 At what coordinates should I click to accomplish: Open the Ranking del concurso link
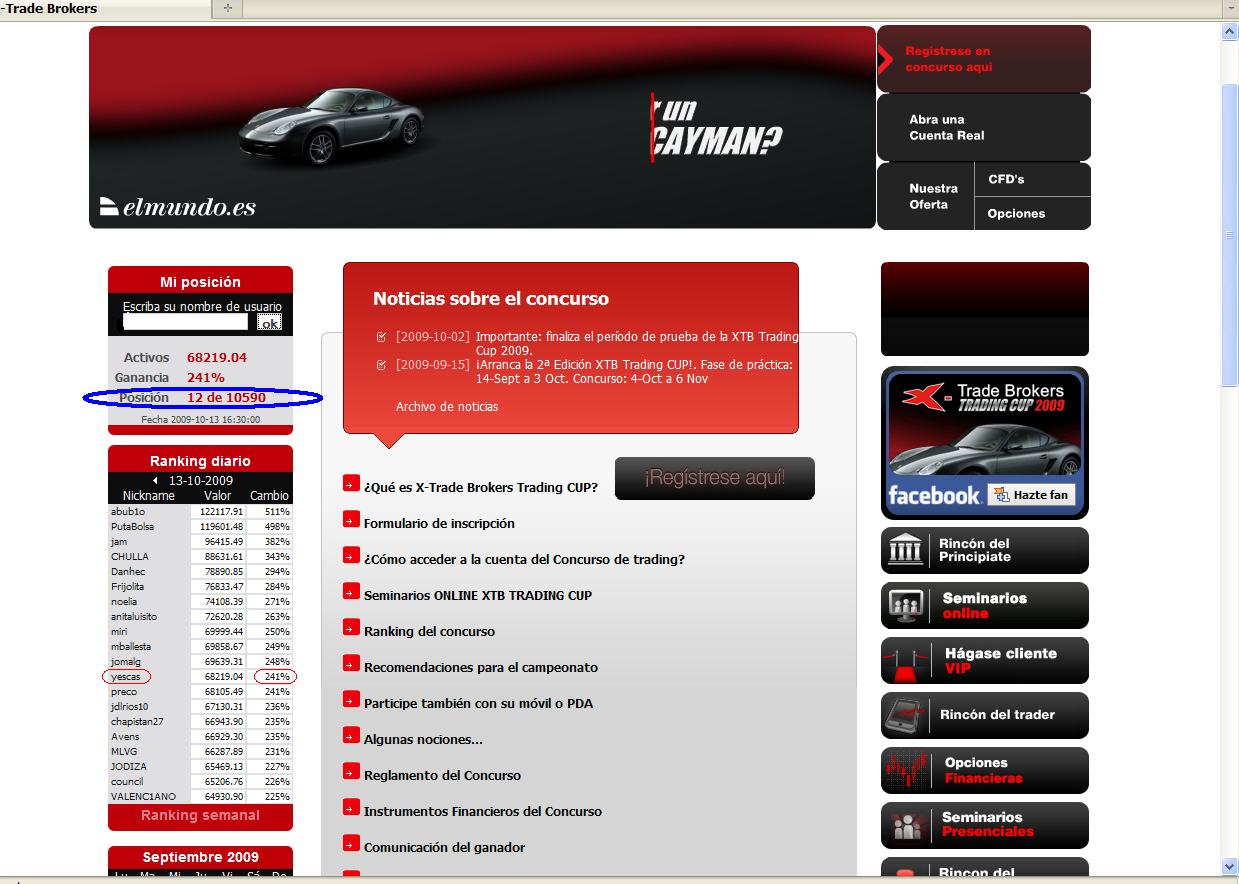pos(429,631)
